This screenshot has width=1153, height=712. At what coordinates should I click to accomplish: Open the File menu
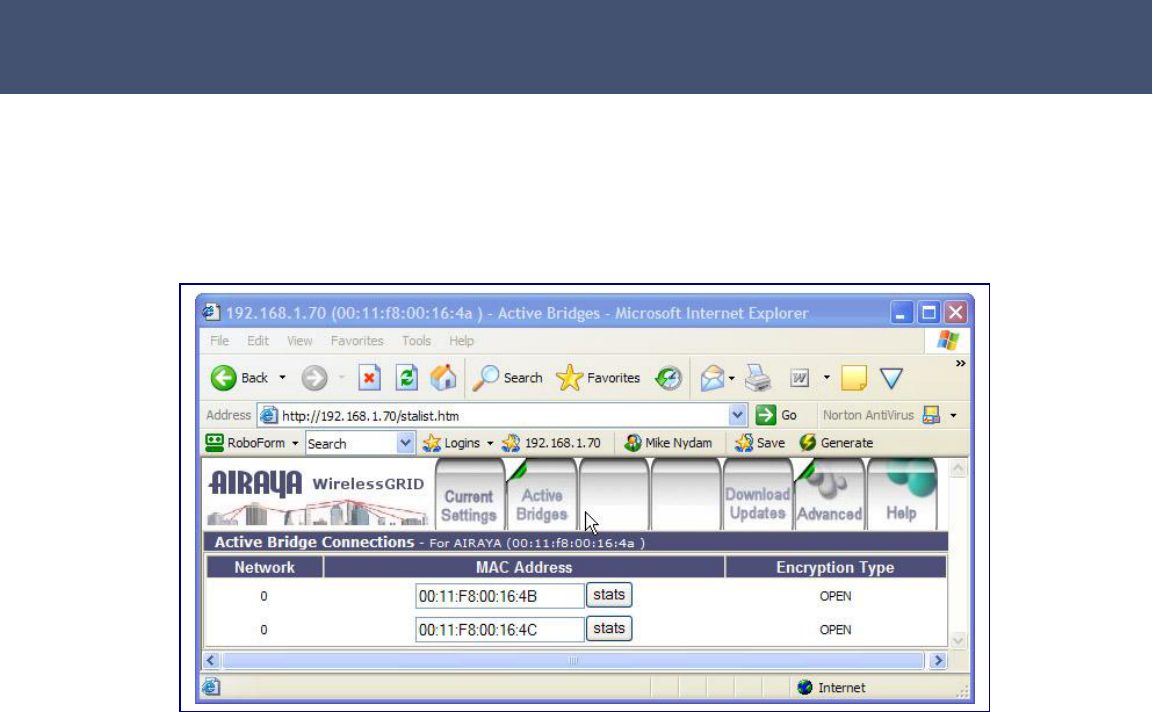(219, 341)
